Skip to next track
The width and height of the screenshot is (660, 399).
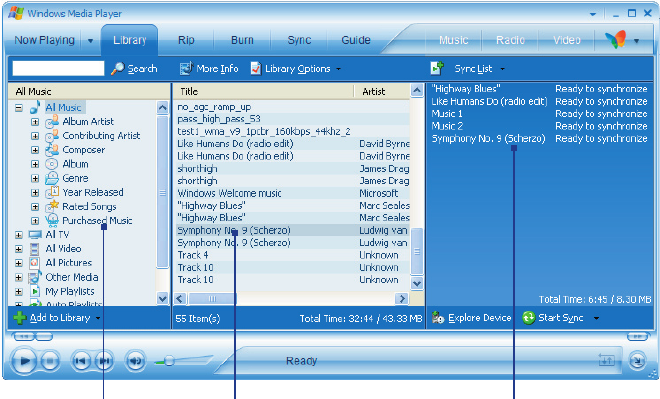pos(104,361)
